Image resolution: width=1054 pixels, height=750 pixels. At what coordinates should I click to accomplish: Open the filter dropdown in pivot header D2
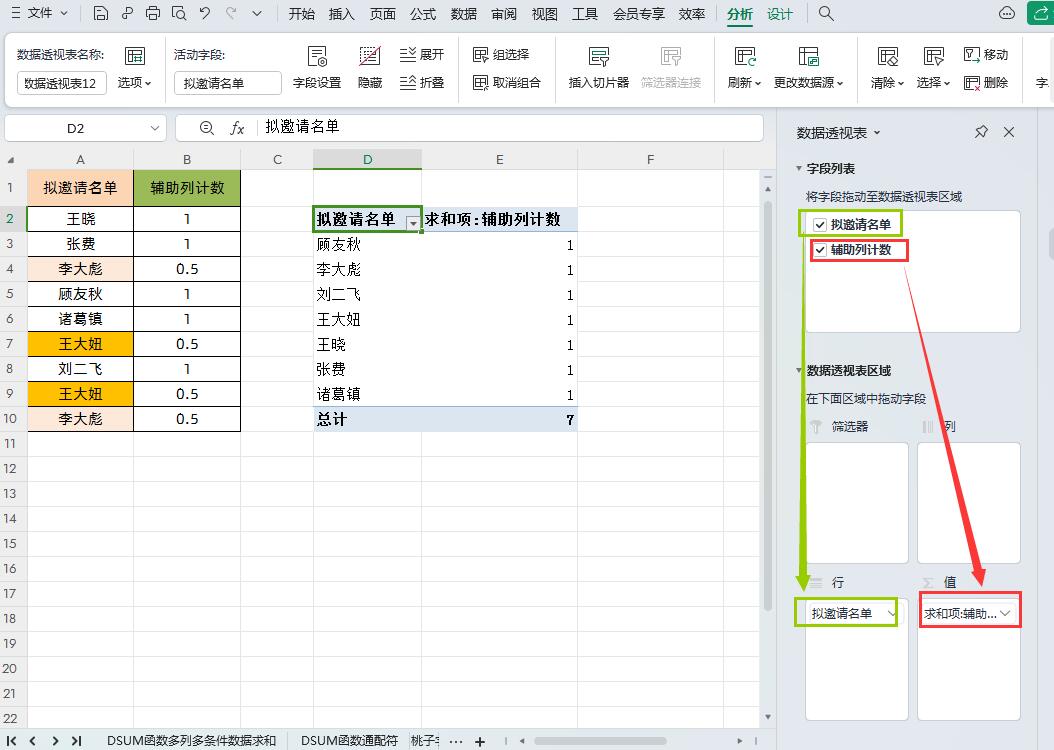(x=413, y=222)
